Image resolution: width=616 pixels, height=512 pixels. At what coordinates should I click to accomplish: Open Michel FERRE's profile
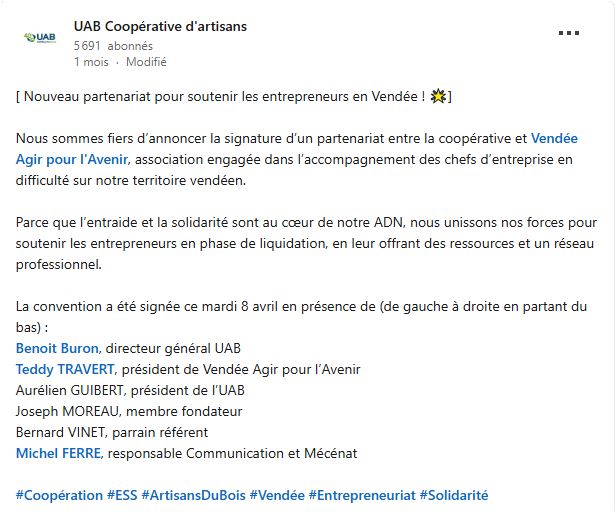pos(58,453)
